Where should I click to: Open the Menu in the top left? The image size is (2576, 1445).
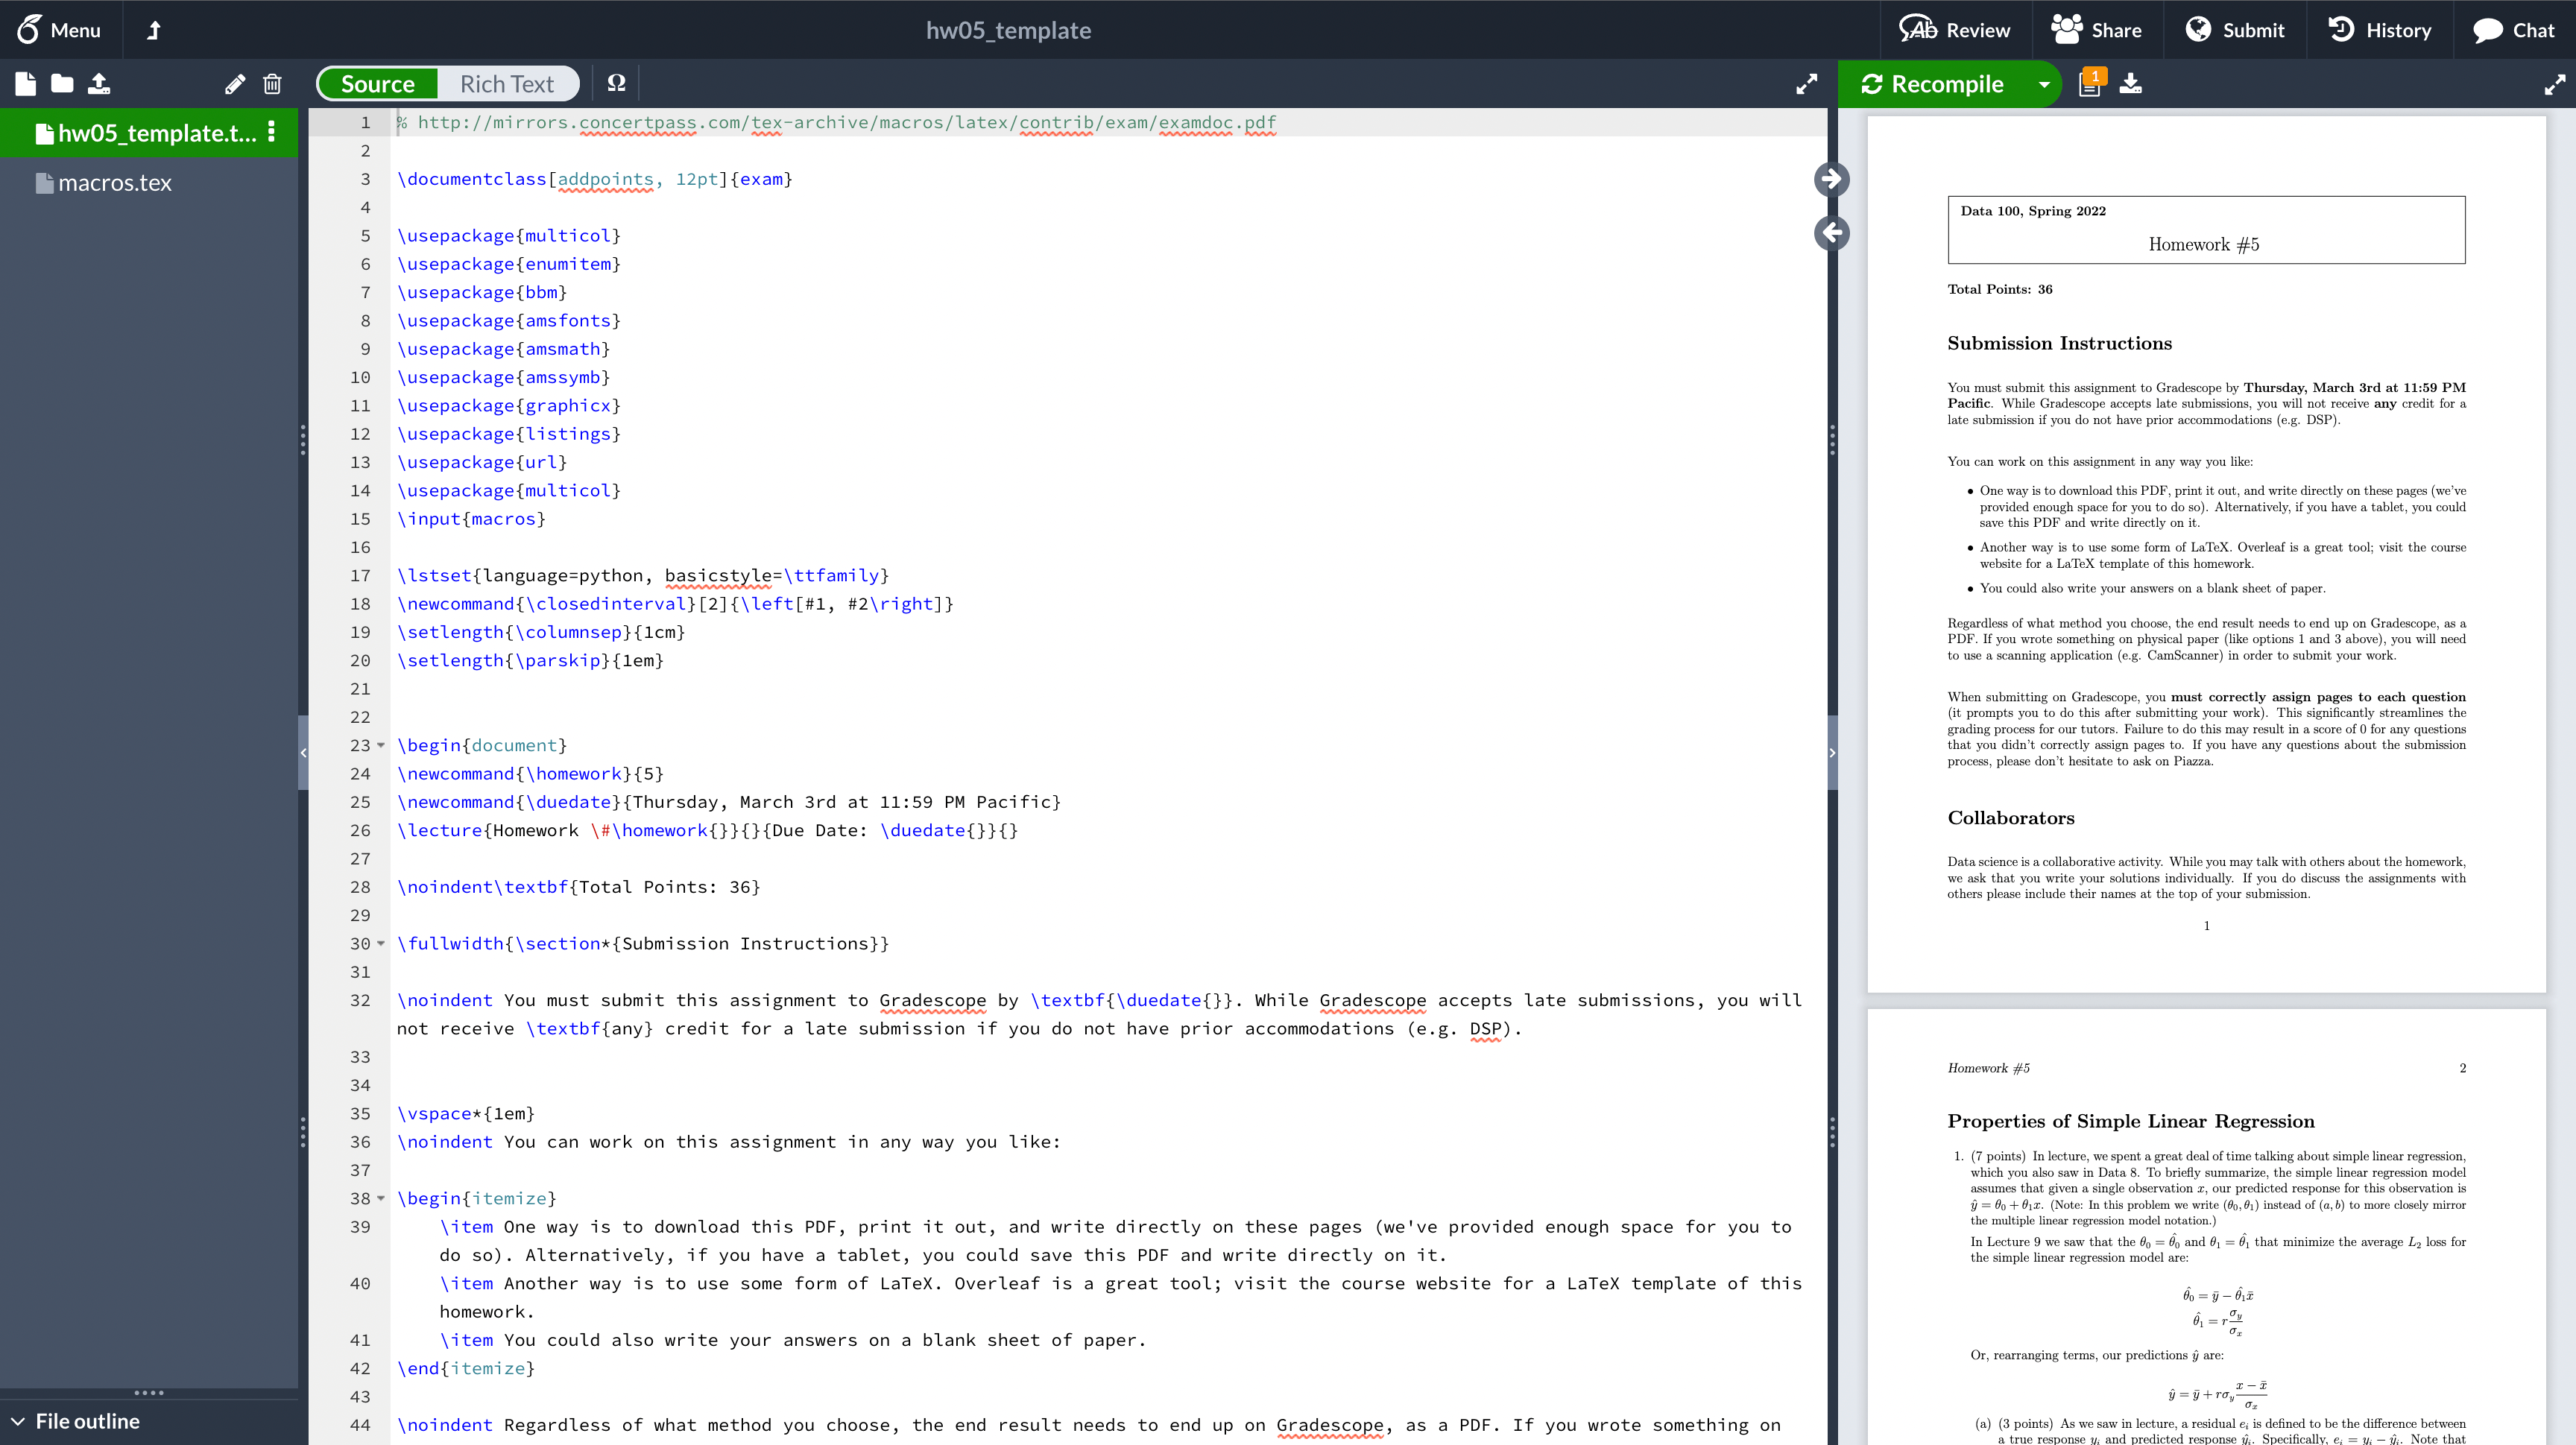coord(60,29)
